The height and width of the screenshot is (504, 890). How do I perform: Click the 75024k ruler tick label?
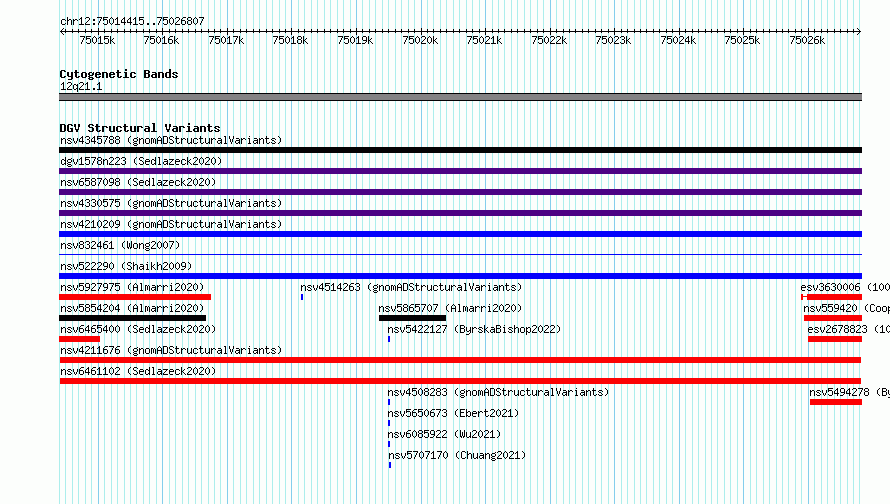pyautogui.click(x=678, y=40)
